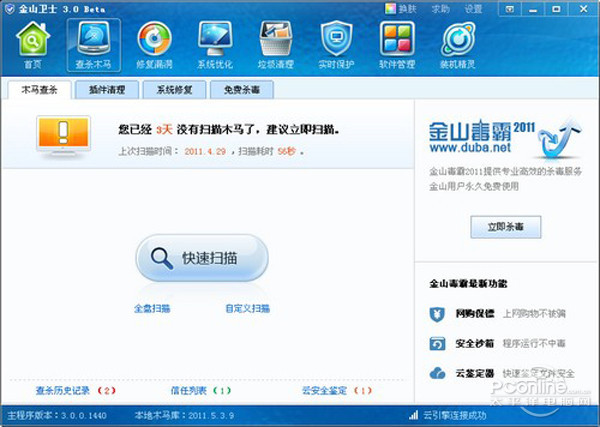Image resolution: width=600 pixels, height=427 pixels.
Task: Click the cloud engine signal bars icon
Action: pyautogui.click(x=413, y=415)
